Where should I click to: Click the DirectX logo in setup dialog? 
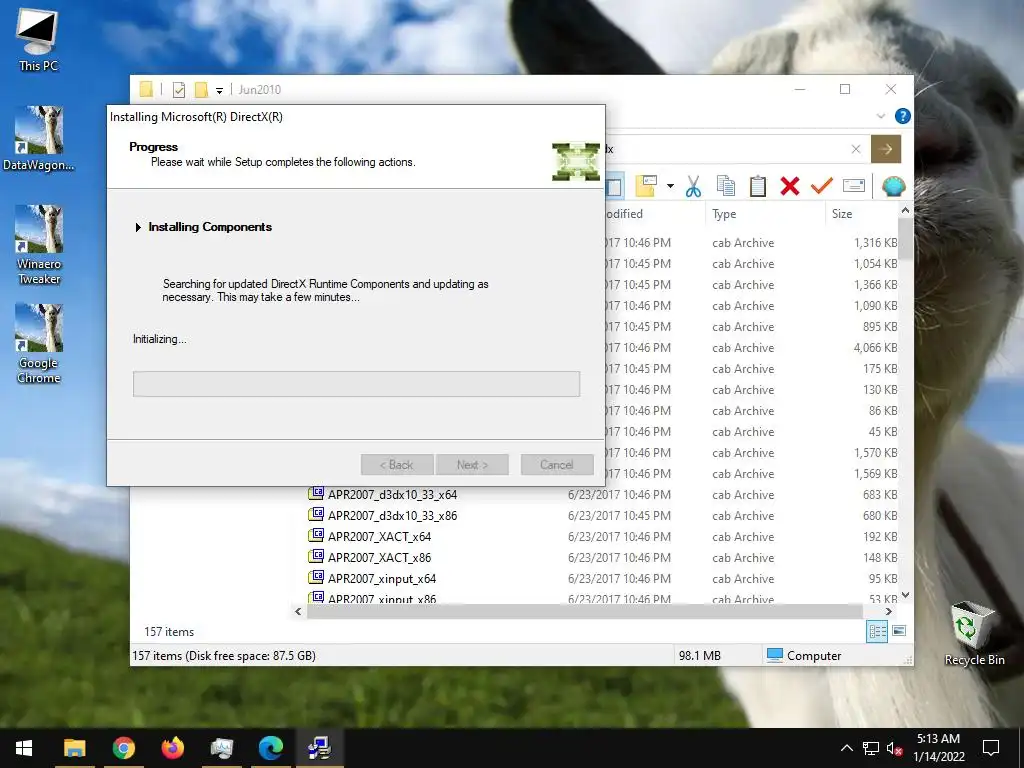pos(576,161)
